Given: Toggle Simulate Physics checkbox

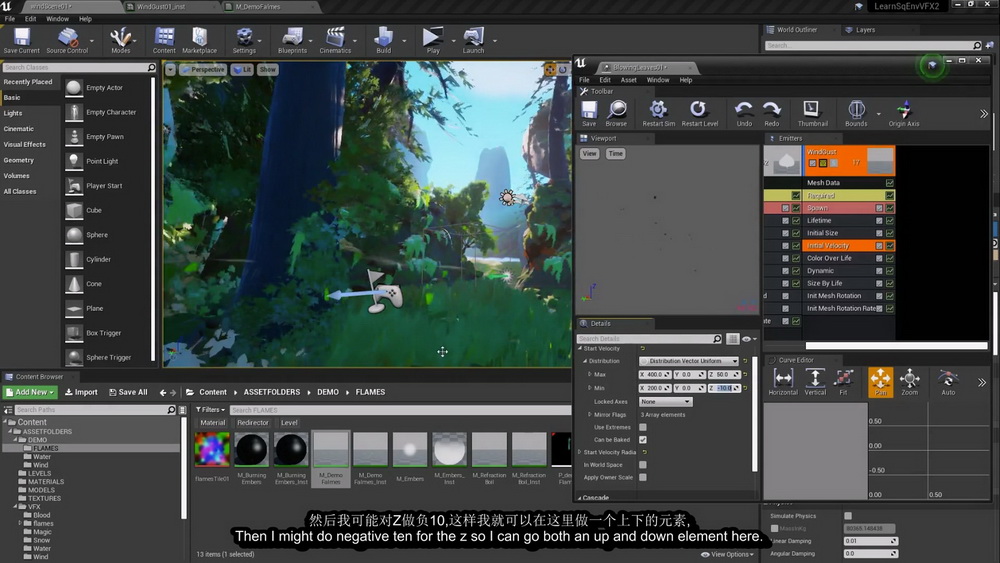Looking at the screenshot, I should [848, 516].
